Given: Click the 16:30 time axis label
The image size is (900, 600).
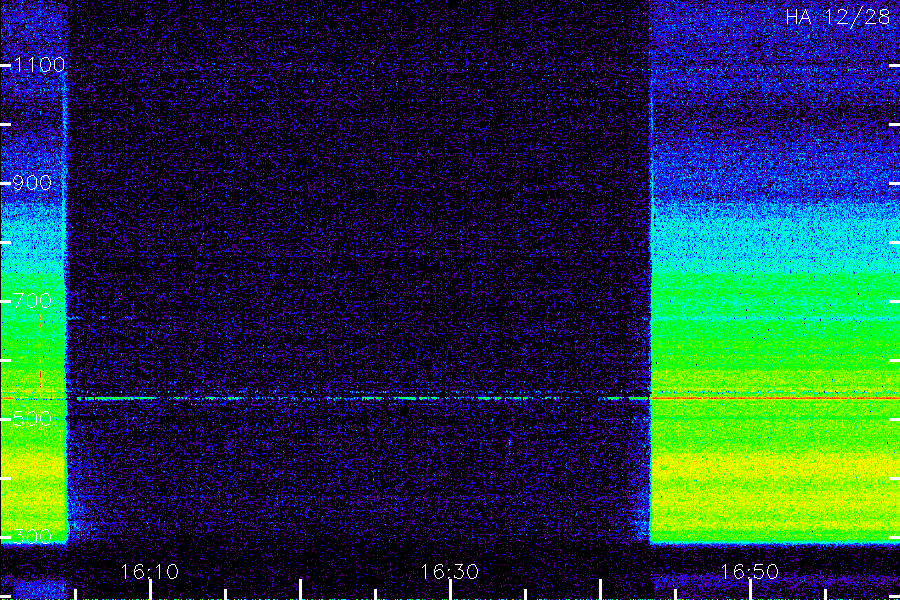Looking at the screenshot, I should coord(450,572).
